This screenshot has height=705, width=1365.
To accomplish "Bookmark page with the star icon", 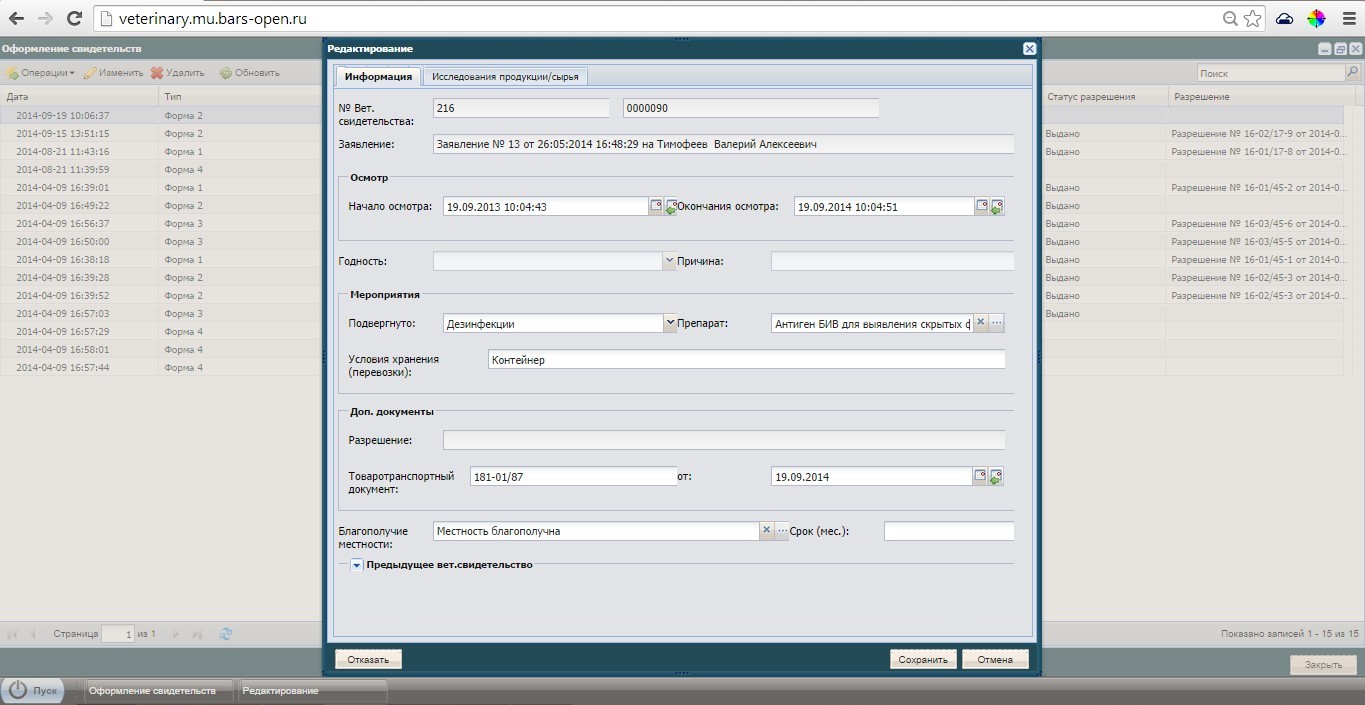I will pyautogui.click(x=1252, y=18).
